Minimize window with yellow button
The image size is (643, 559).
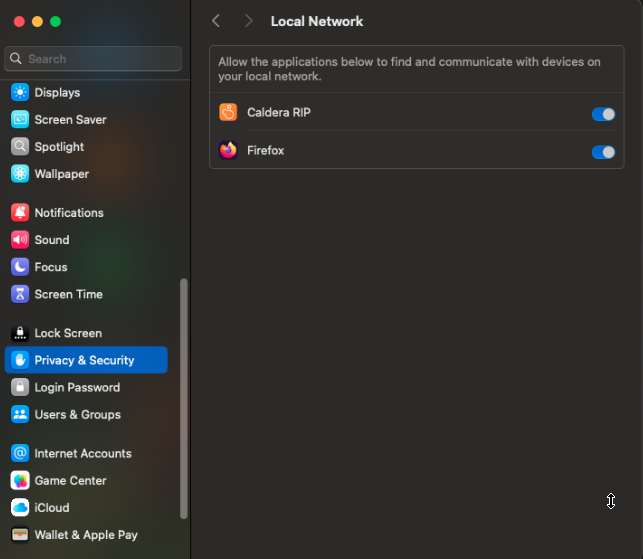pos(37,21)
